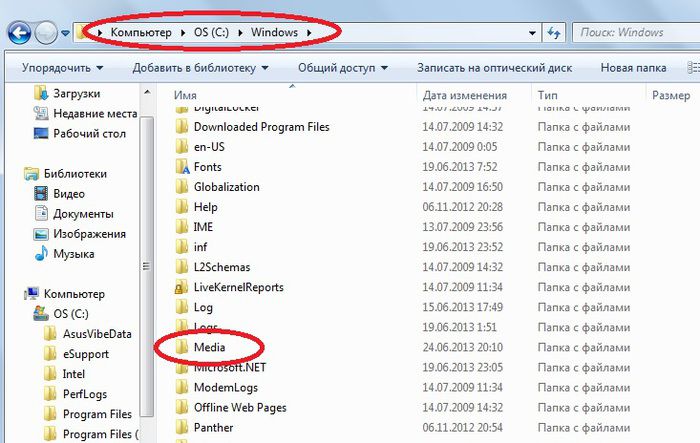Click Папка с файлами in the ModemLogs row
Screen dimensions: 700x443
tap(584, 388)
